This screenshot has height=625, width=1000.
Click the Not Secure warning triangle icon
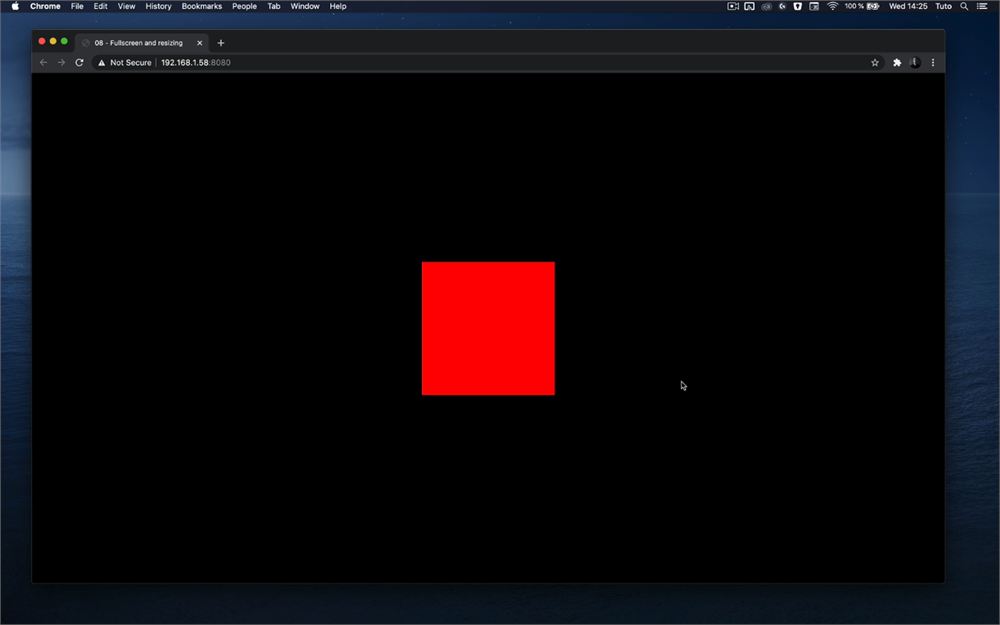[x=101, y=62]
